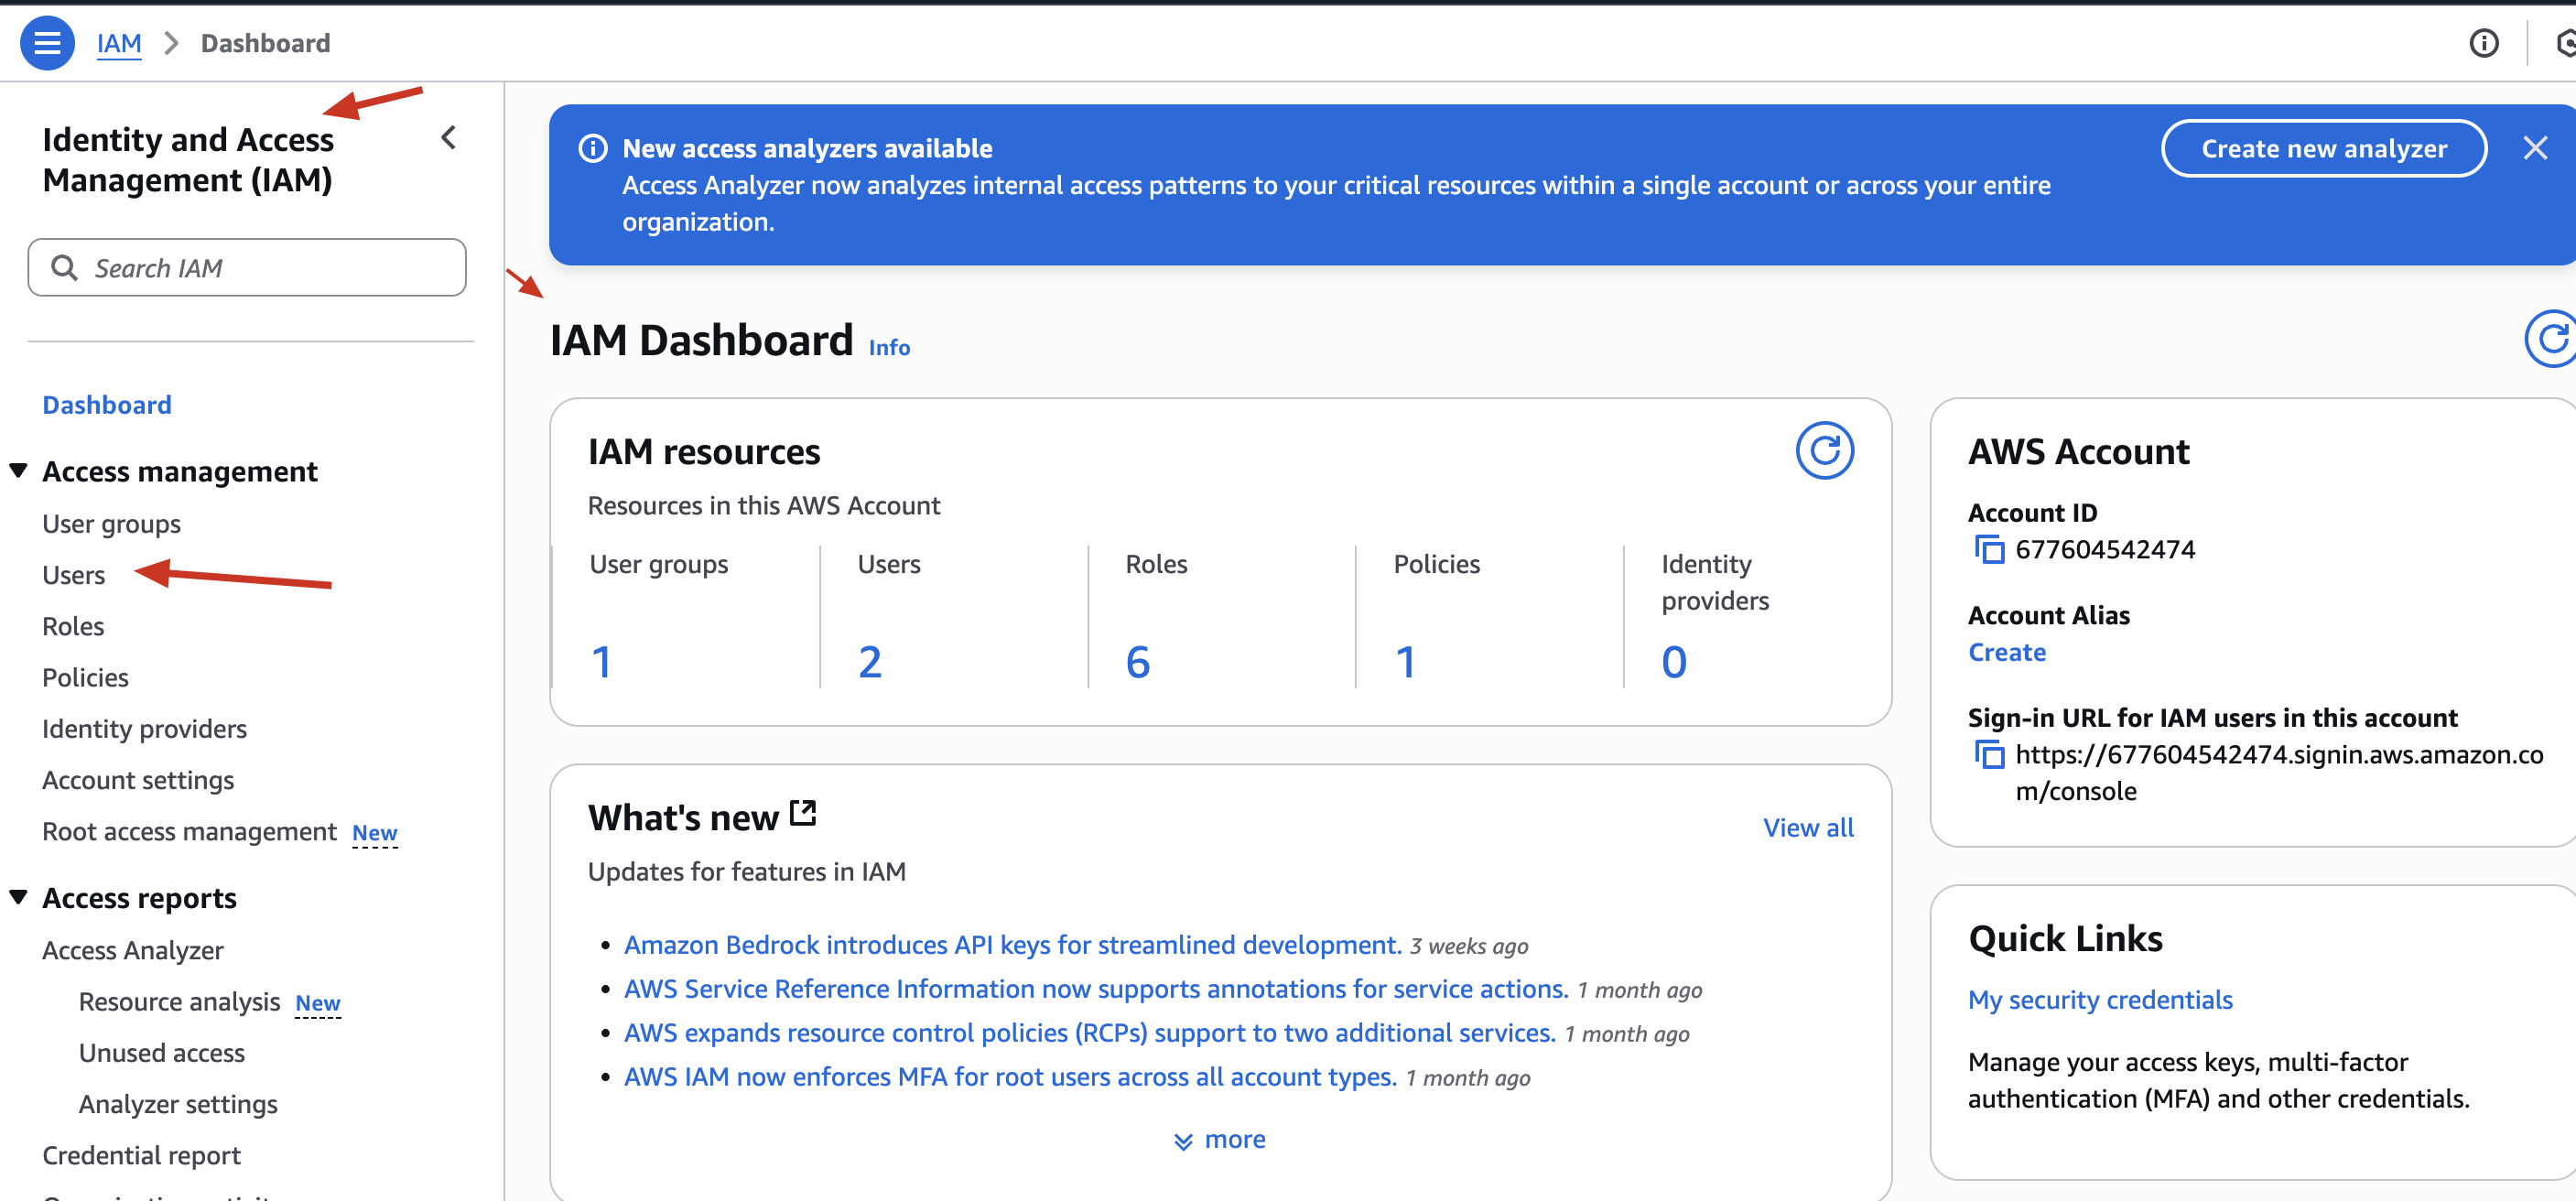This screenshot has height=1201, width=2576.
Task: Open the hamburger navigation menu
Action: (x=47, y=43)
